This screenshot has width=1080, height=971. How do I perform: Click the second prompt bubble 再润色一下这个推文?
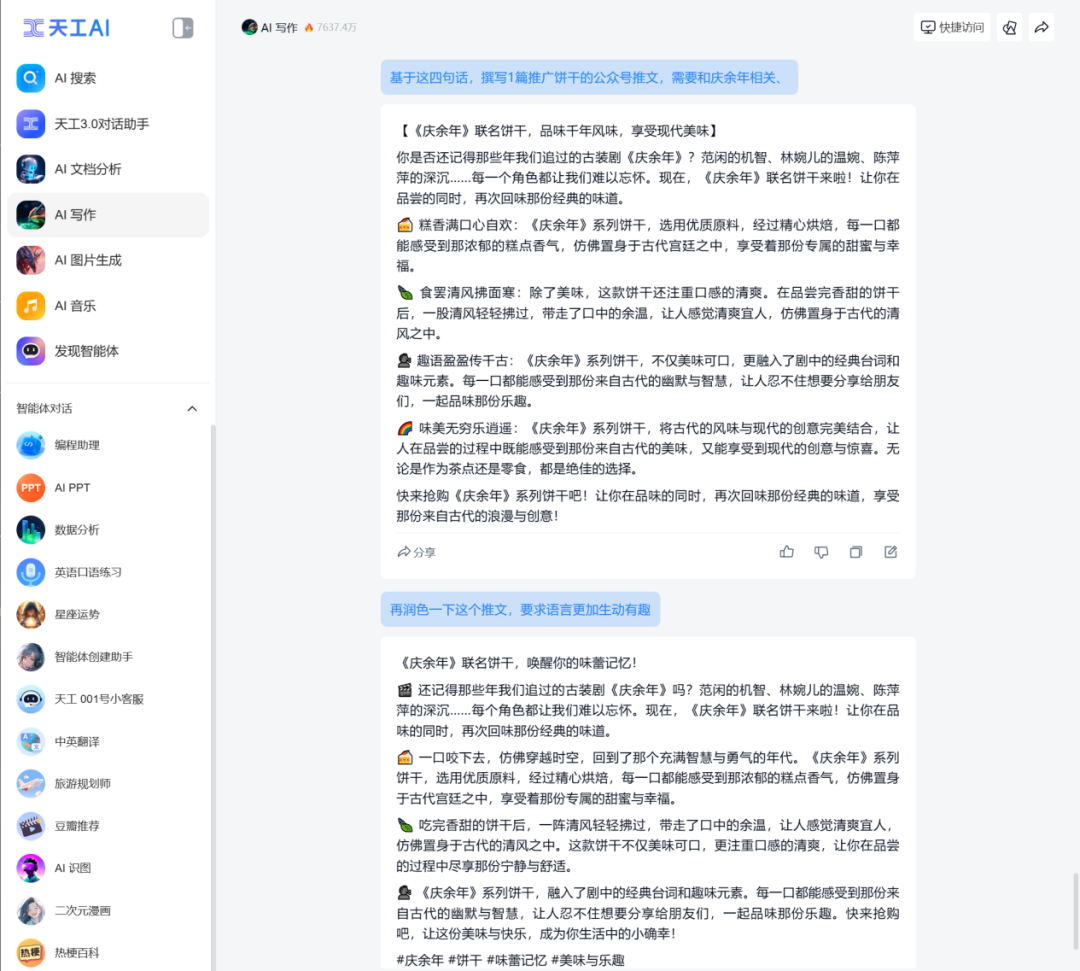(x=520, y=609)
